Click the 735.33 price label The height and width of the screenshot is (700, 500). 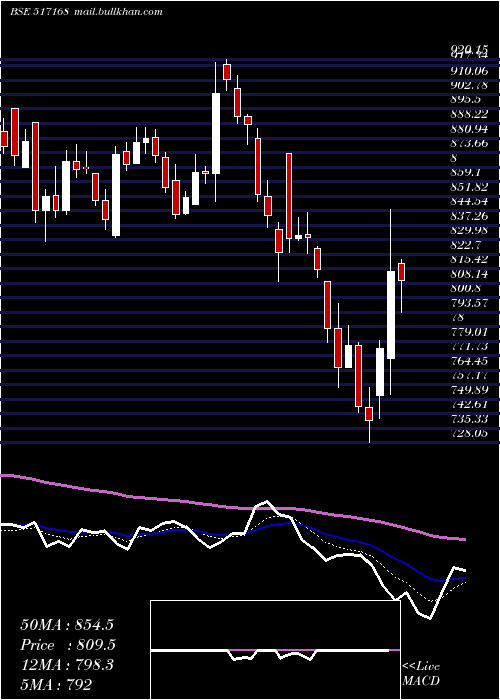point(469,418)
